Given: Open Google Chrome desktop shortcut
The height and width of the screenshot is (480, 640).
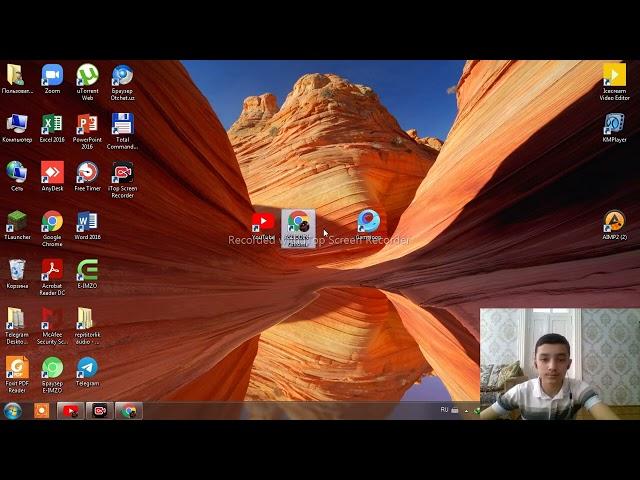Looking at the screenshot, I should pyautogui.click(x=52, y=222).
